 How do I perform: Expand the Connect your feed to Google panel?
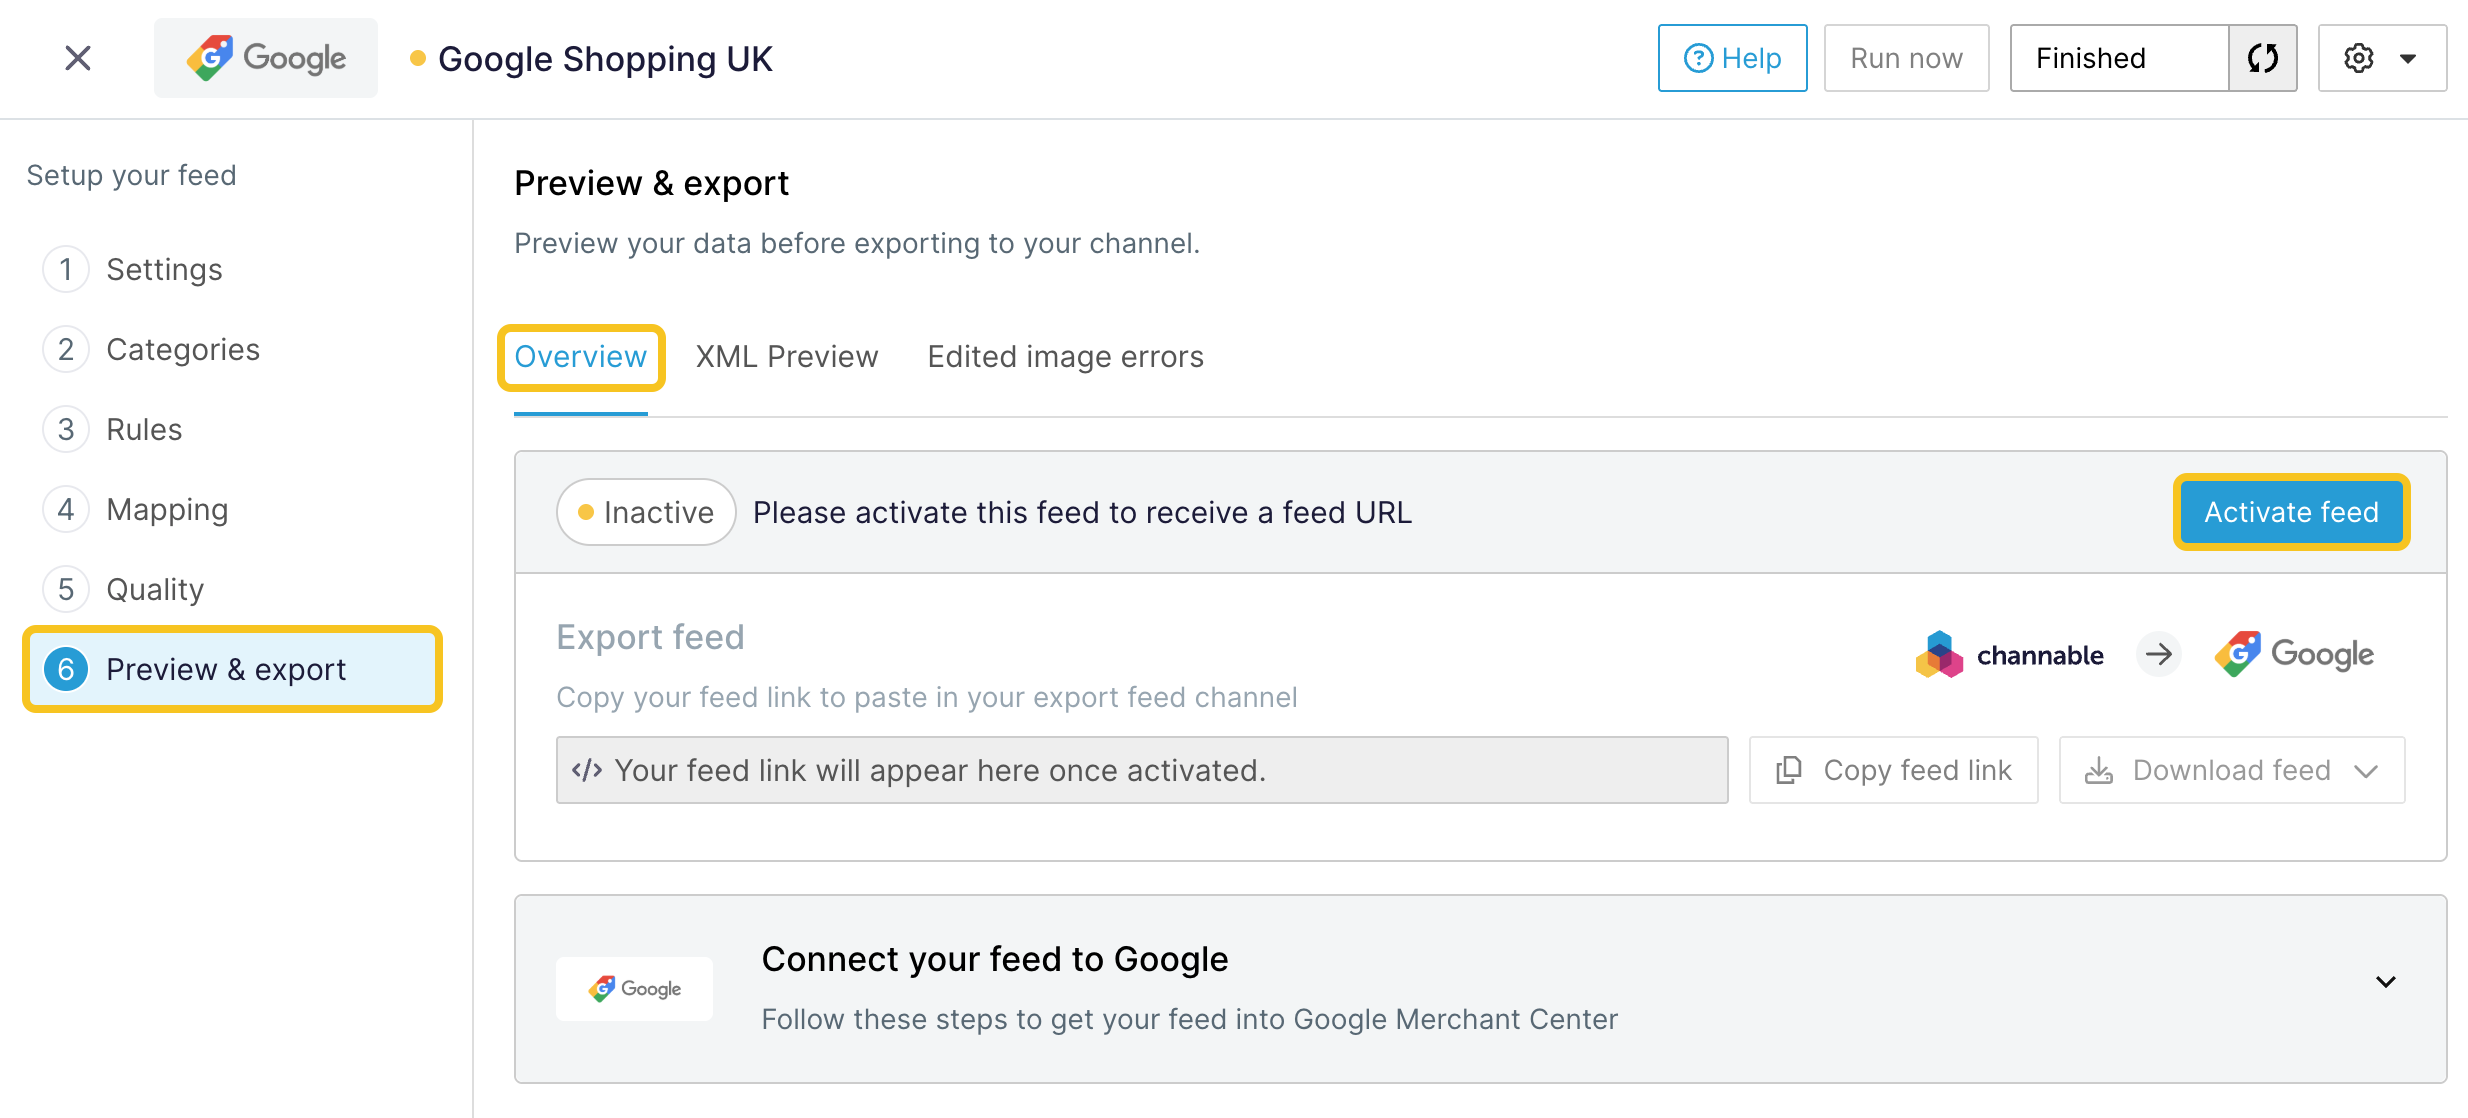pos(2386,982)
